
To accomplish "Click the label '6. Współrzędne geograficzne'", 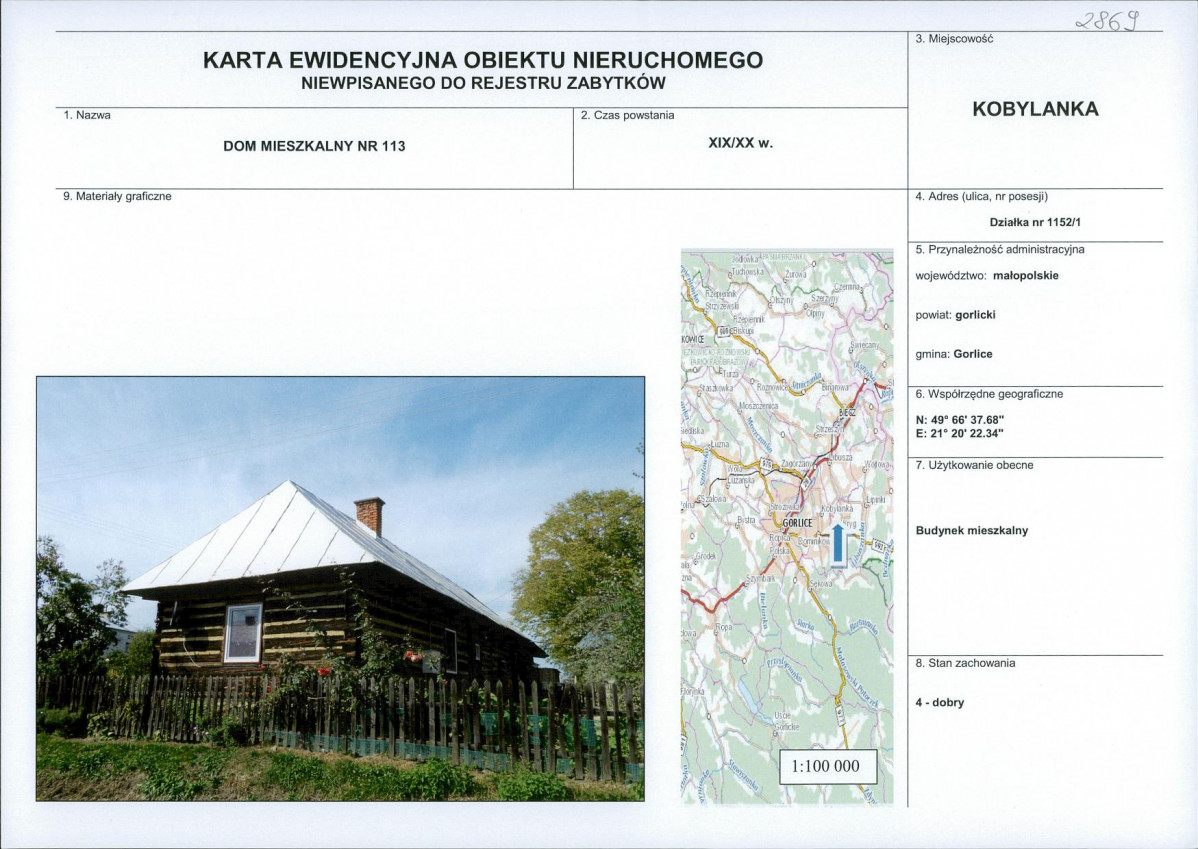I will coord(989,394).
